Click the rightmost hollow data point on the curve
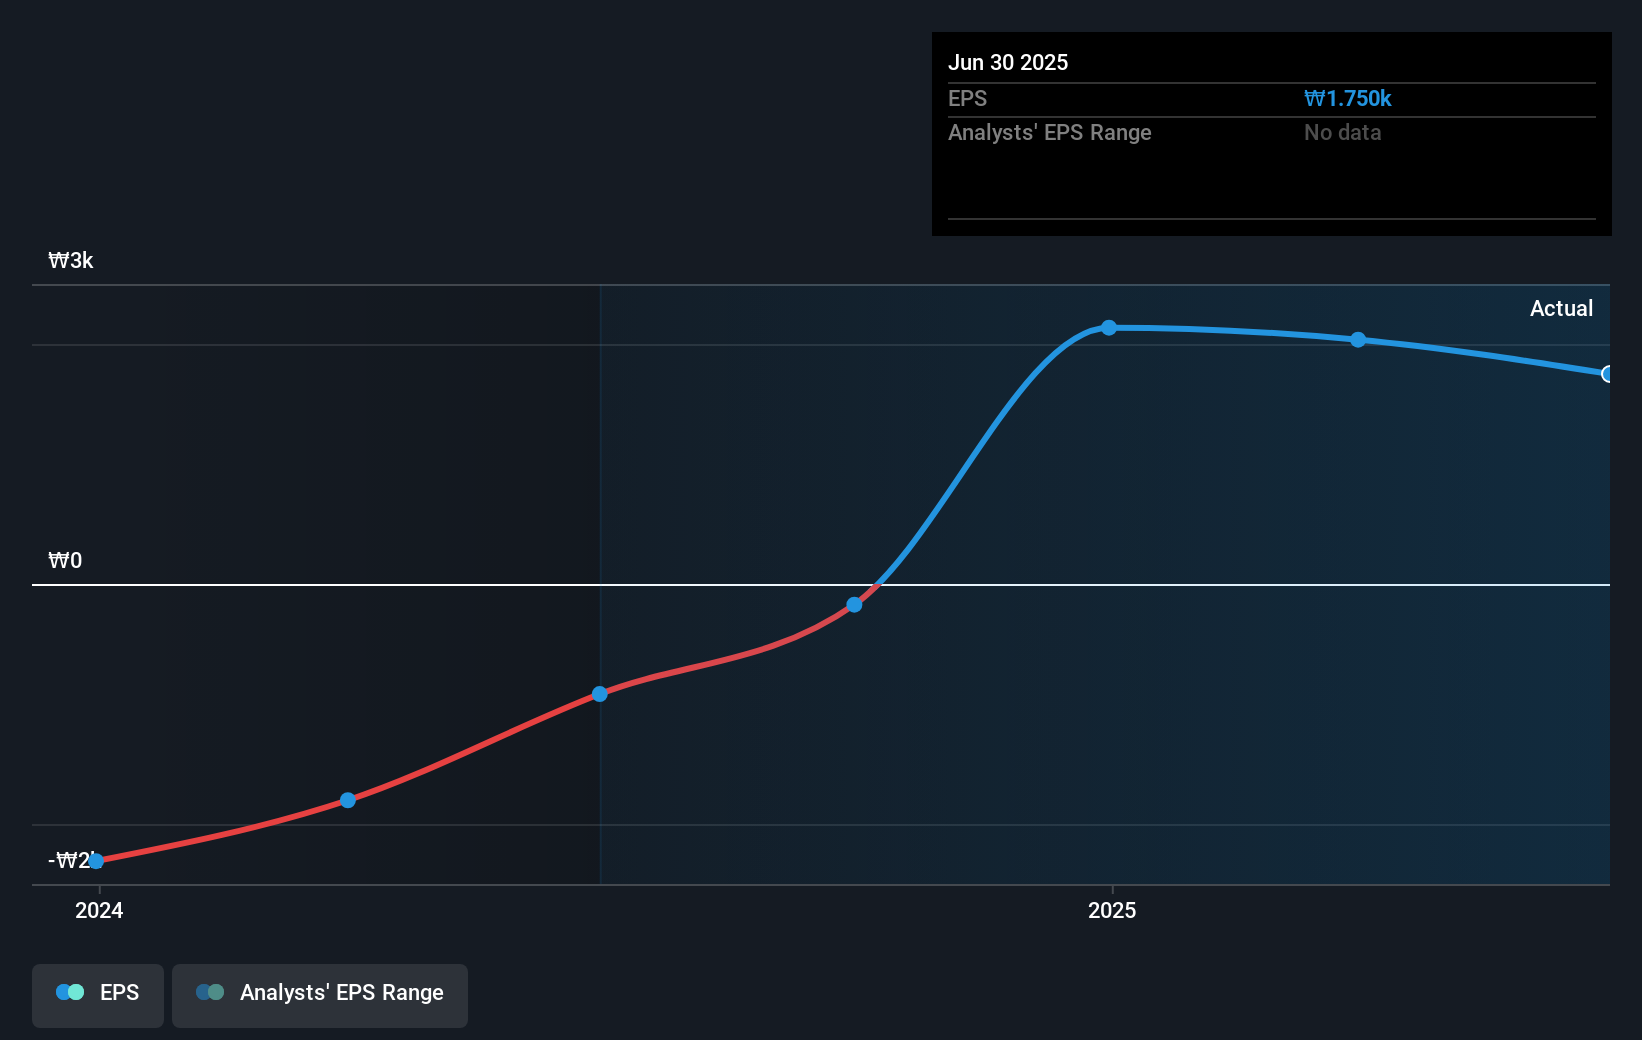Image resolution: width=1642 pixels, height=1040 pixels. coord(1607,374)
